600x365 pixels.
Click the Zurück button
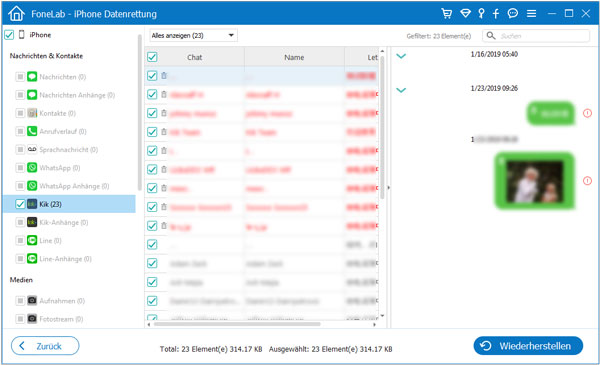coord(45,346)
